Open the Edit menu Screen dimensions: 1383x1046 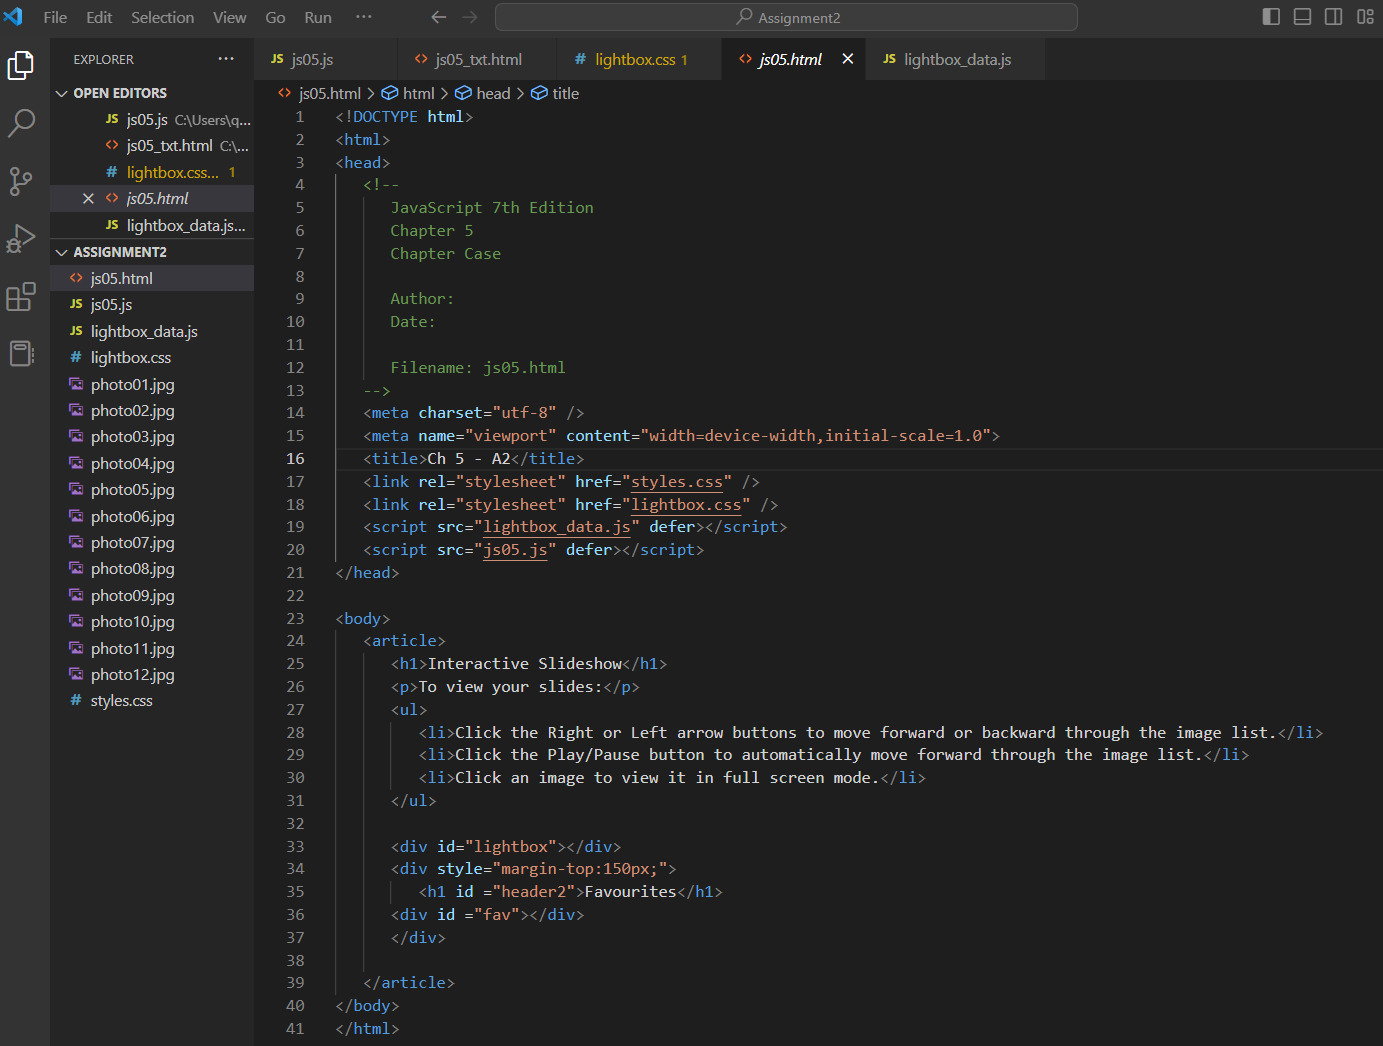pyautogui.click(x=99, y=17)
